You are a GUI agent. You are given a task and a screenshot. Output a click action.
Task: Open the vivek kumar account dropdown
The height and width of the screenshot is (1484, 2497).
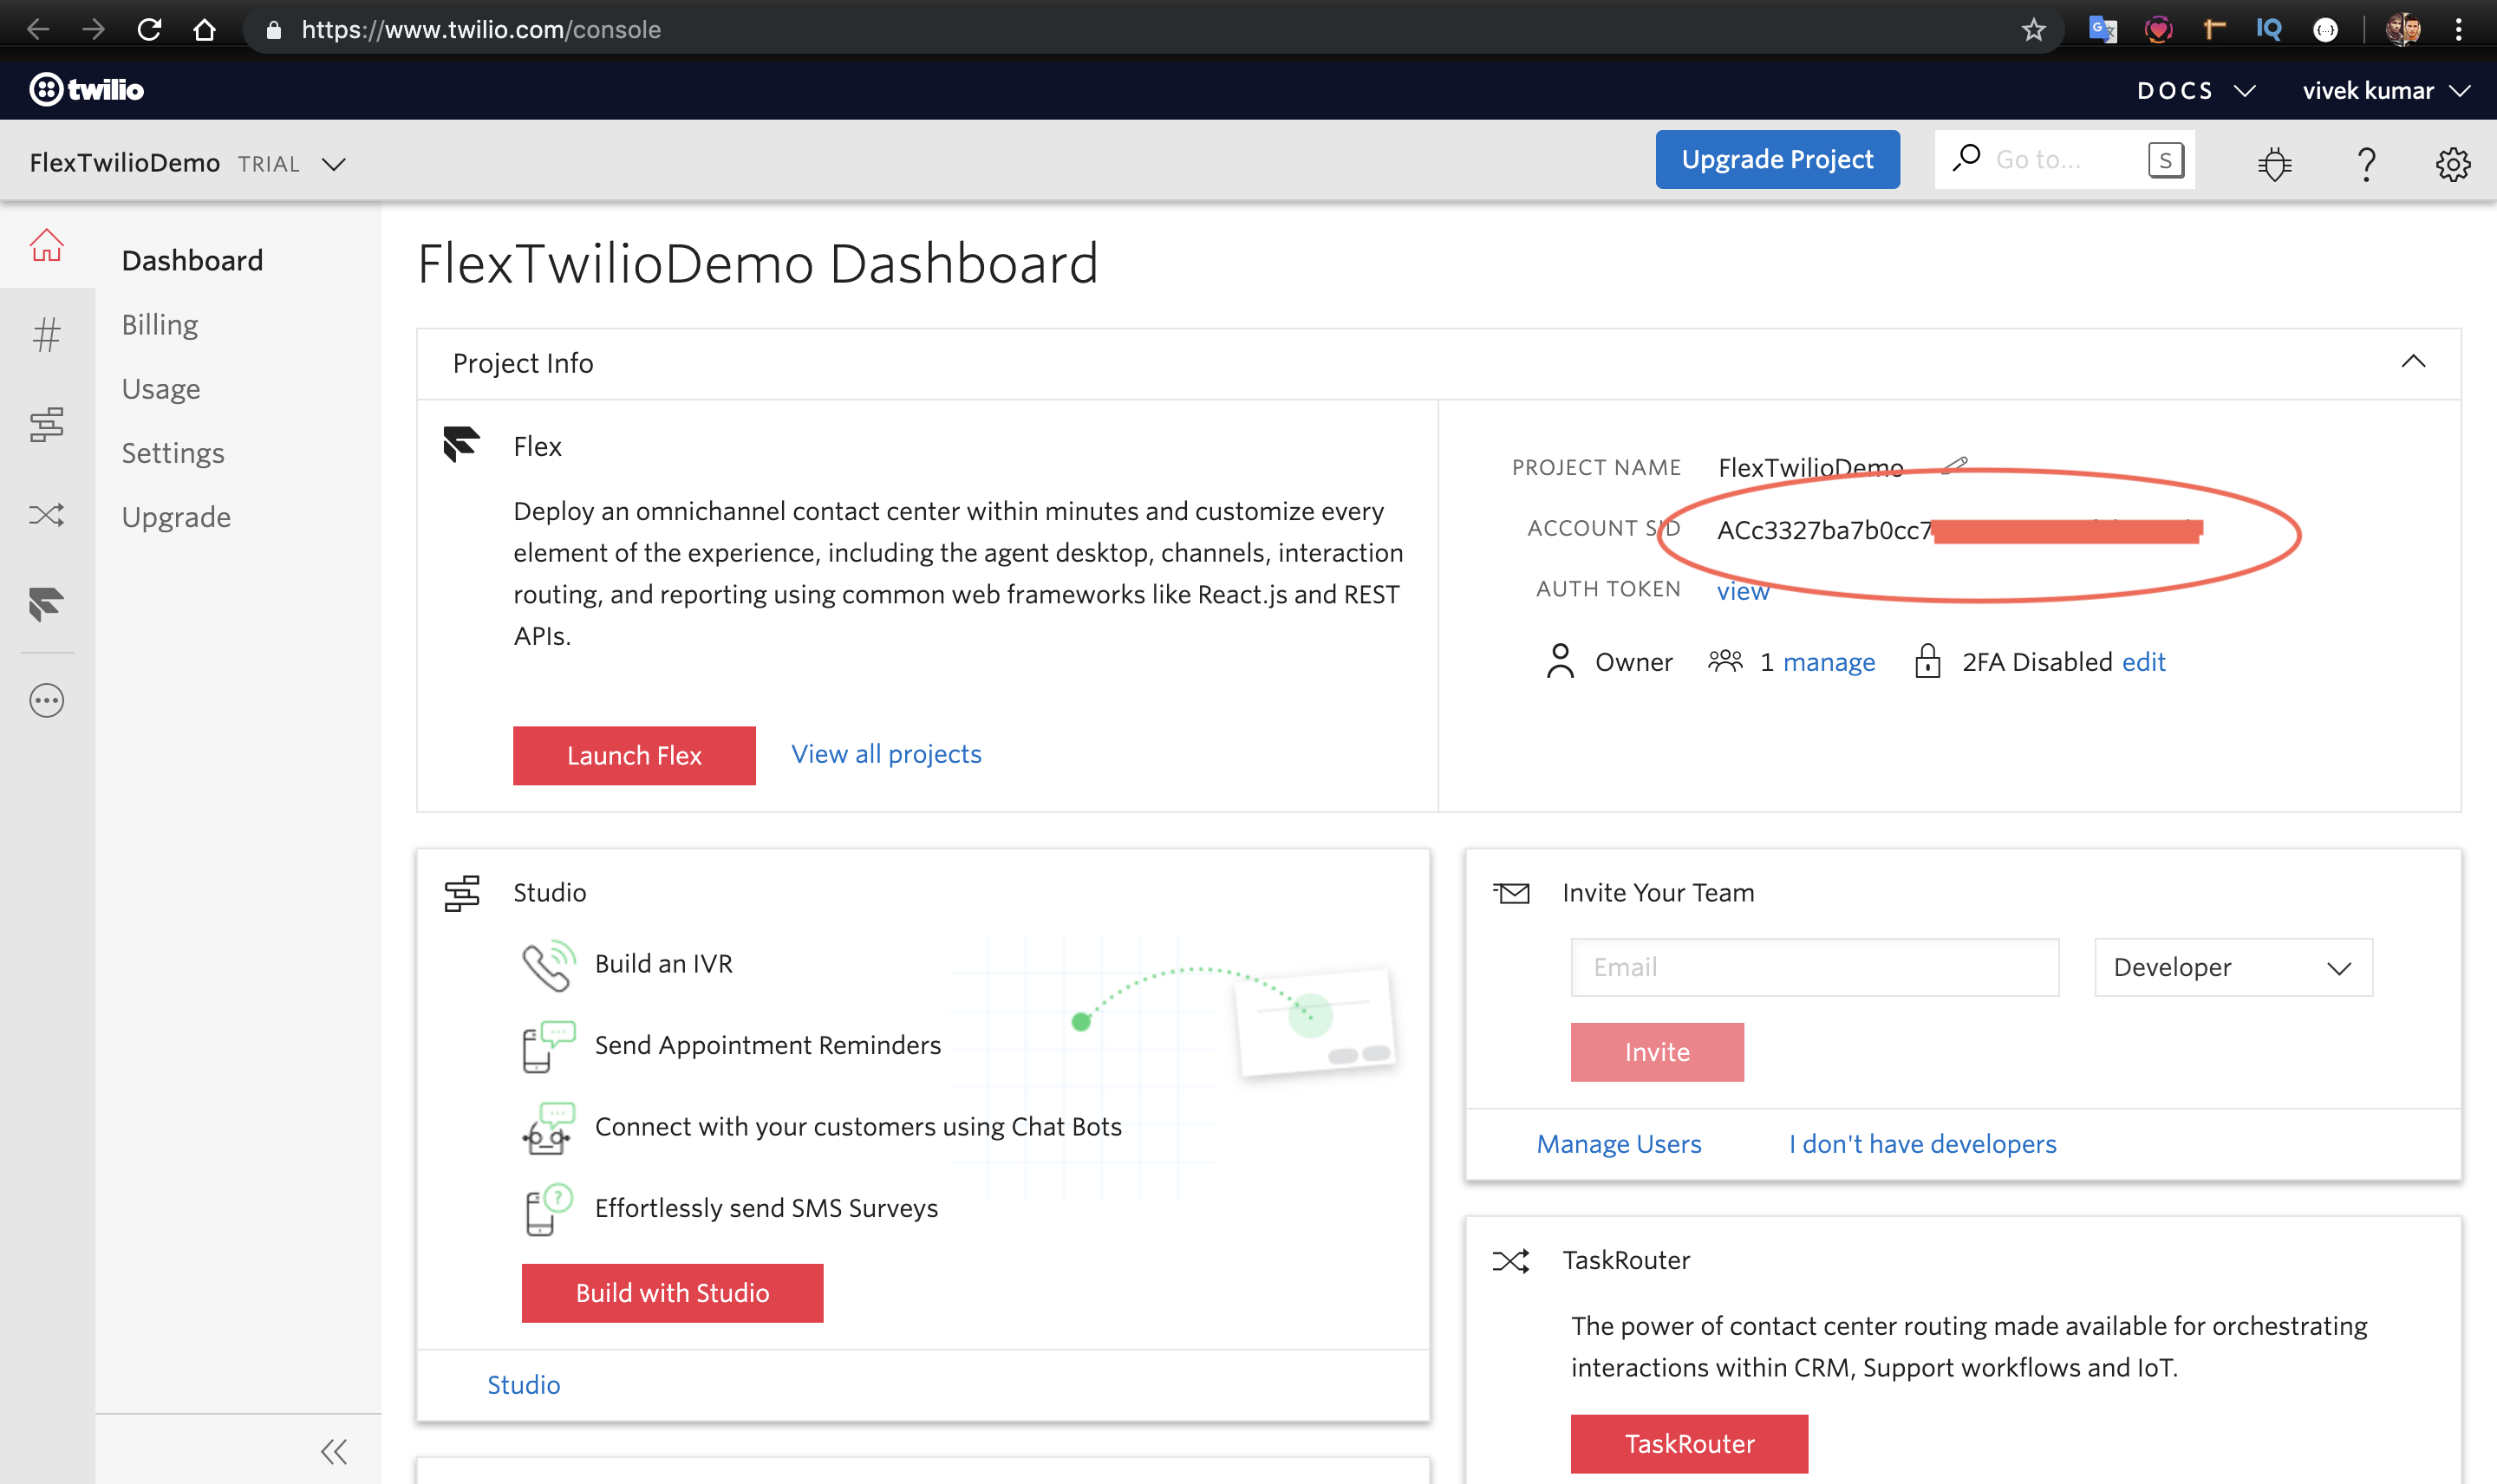point(2386,91)
